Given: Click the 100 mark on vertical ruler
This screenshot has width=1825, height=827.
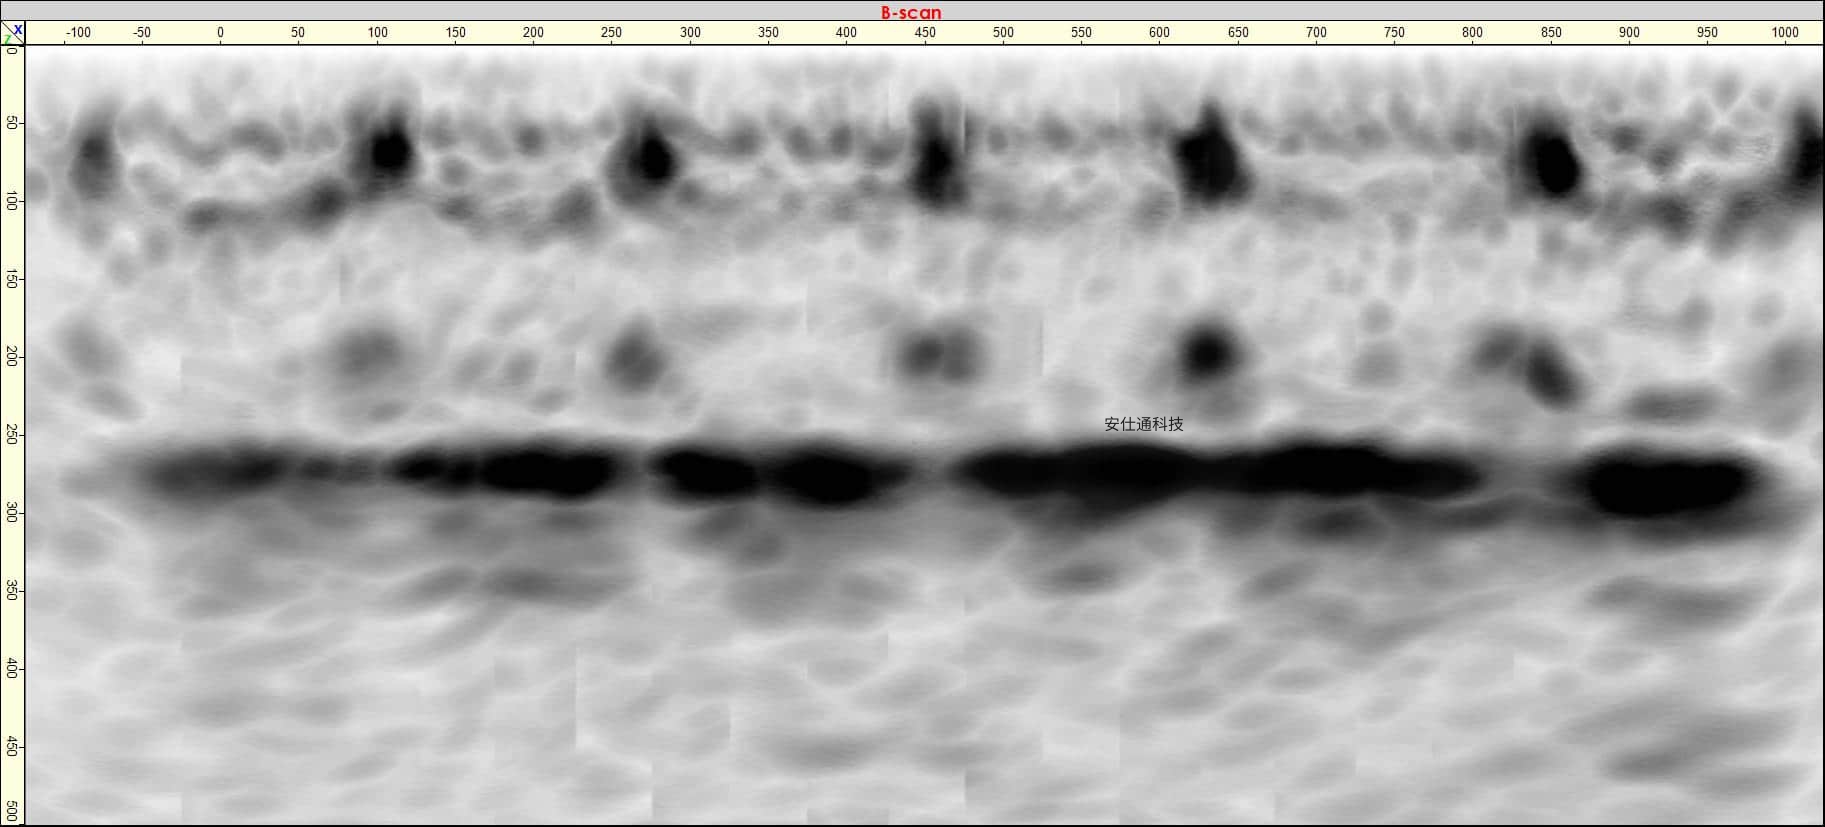Looking at the screenshot, I should point(12,202).
